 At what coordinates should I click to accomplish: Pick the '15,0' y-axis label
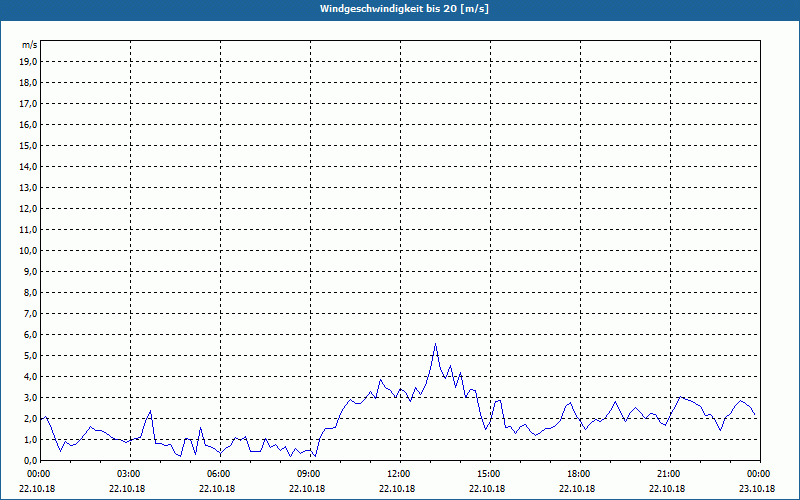pos(28,145)
